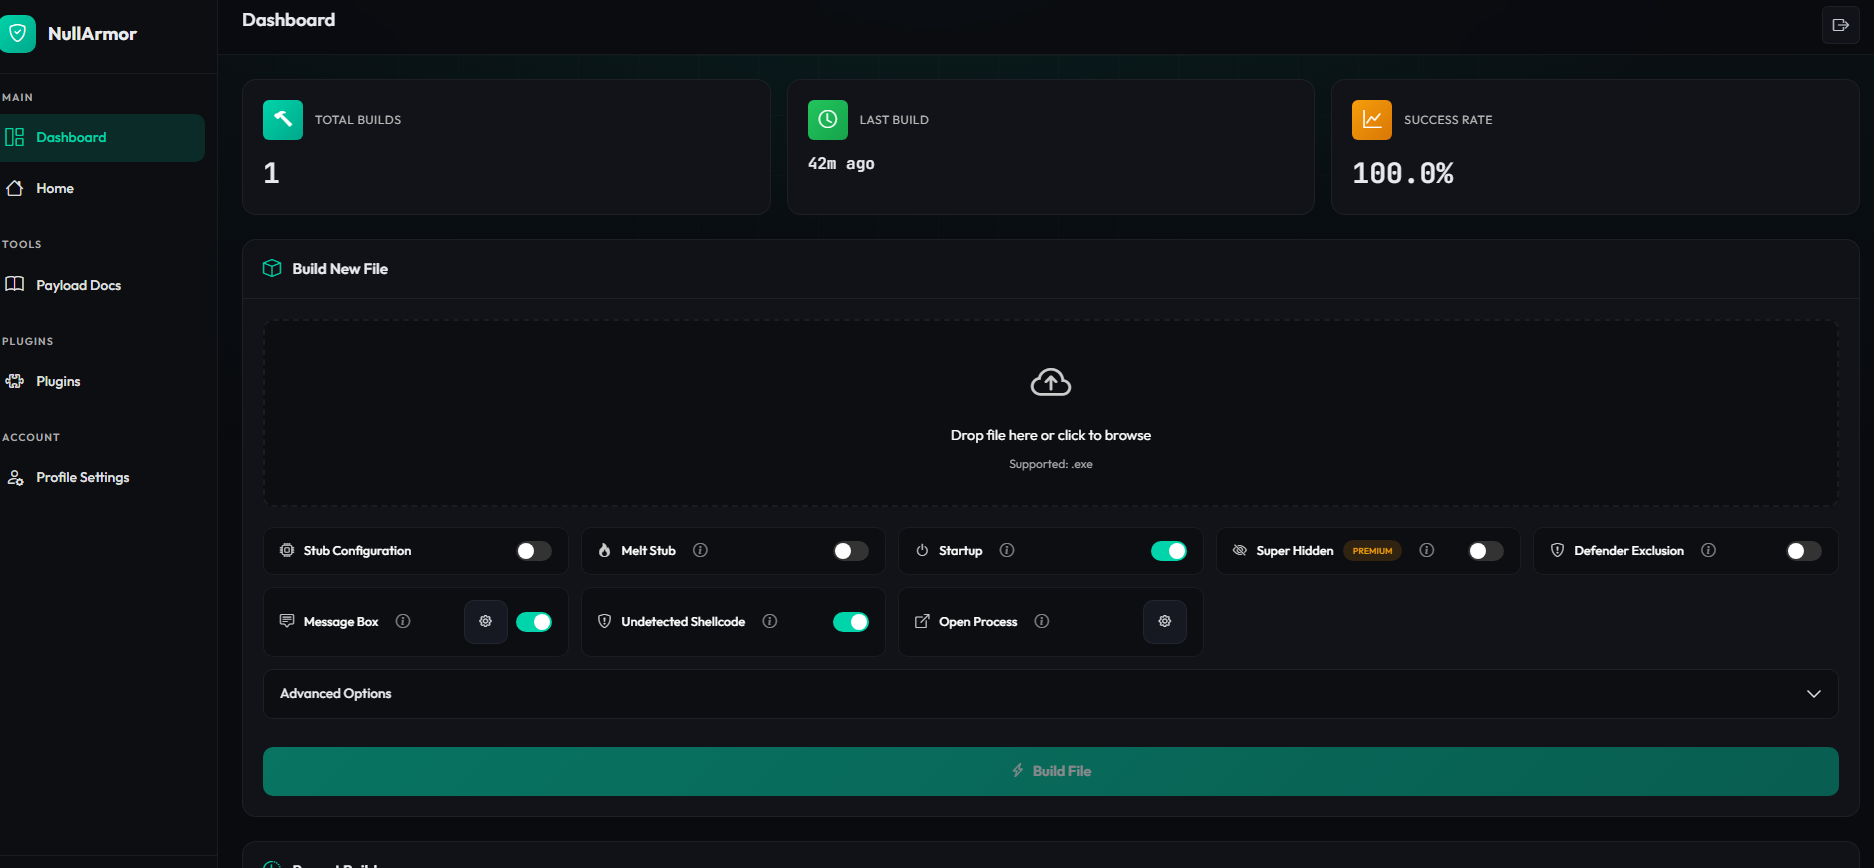The width and height of the screenshot is (1874, 868).
Task: Click the Open Process external-link icon
Action: tap(922, 621)
